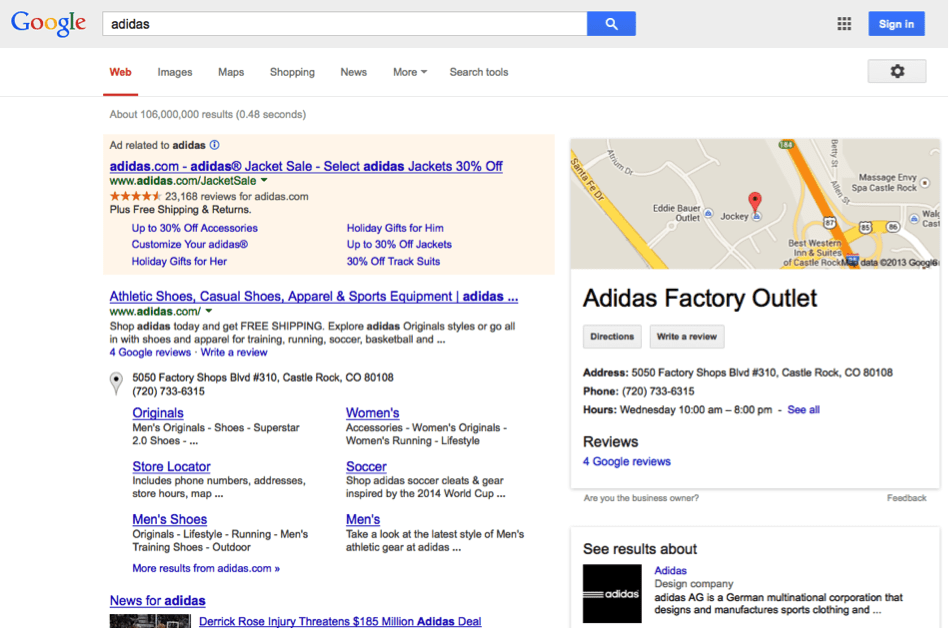The height and width of the screenshot is (629, 949).
Task: Click the Derrick Rose news thumbnail
Action: tap(150, 621)
